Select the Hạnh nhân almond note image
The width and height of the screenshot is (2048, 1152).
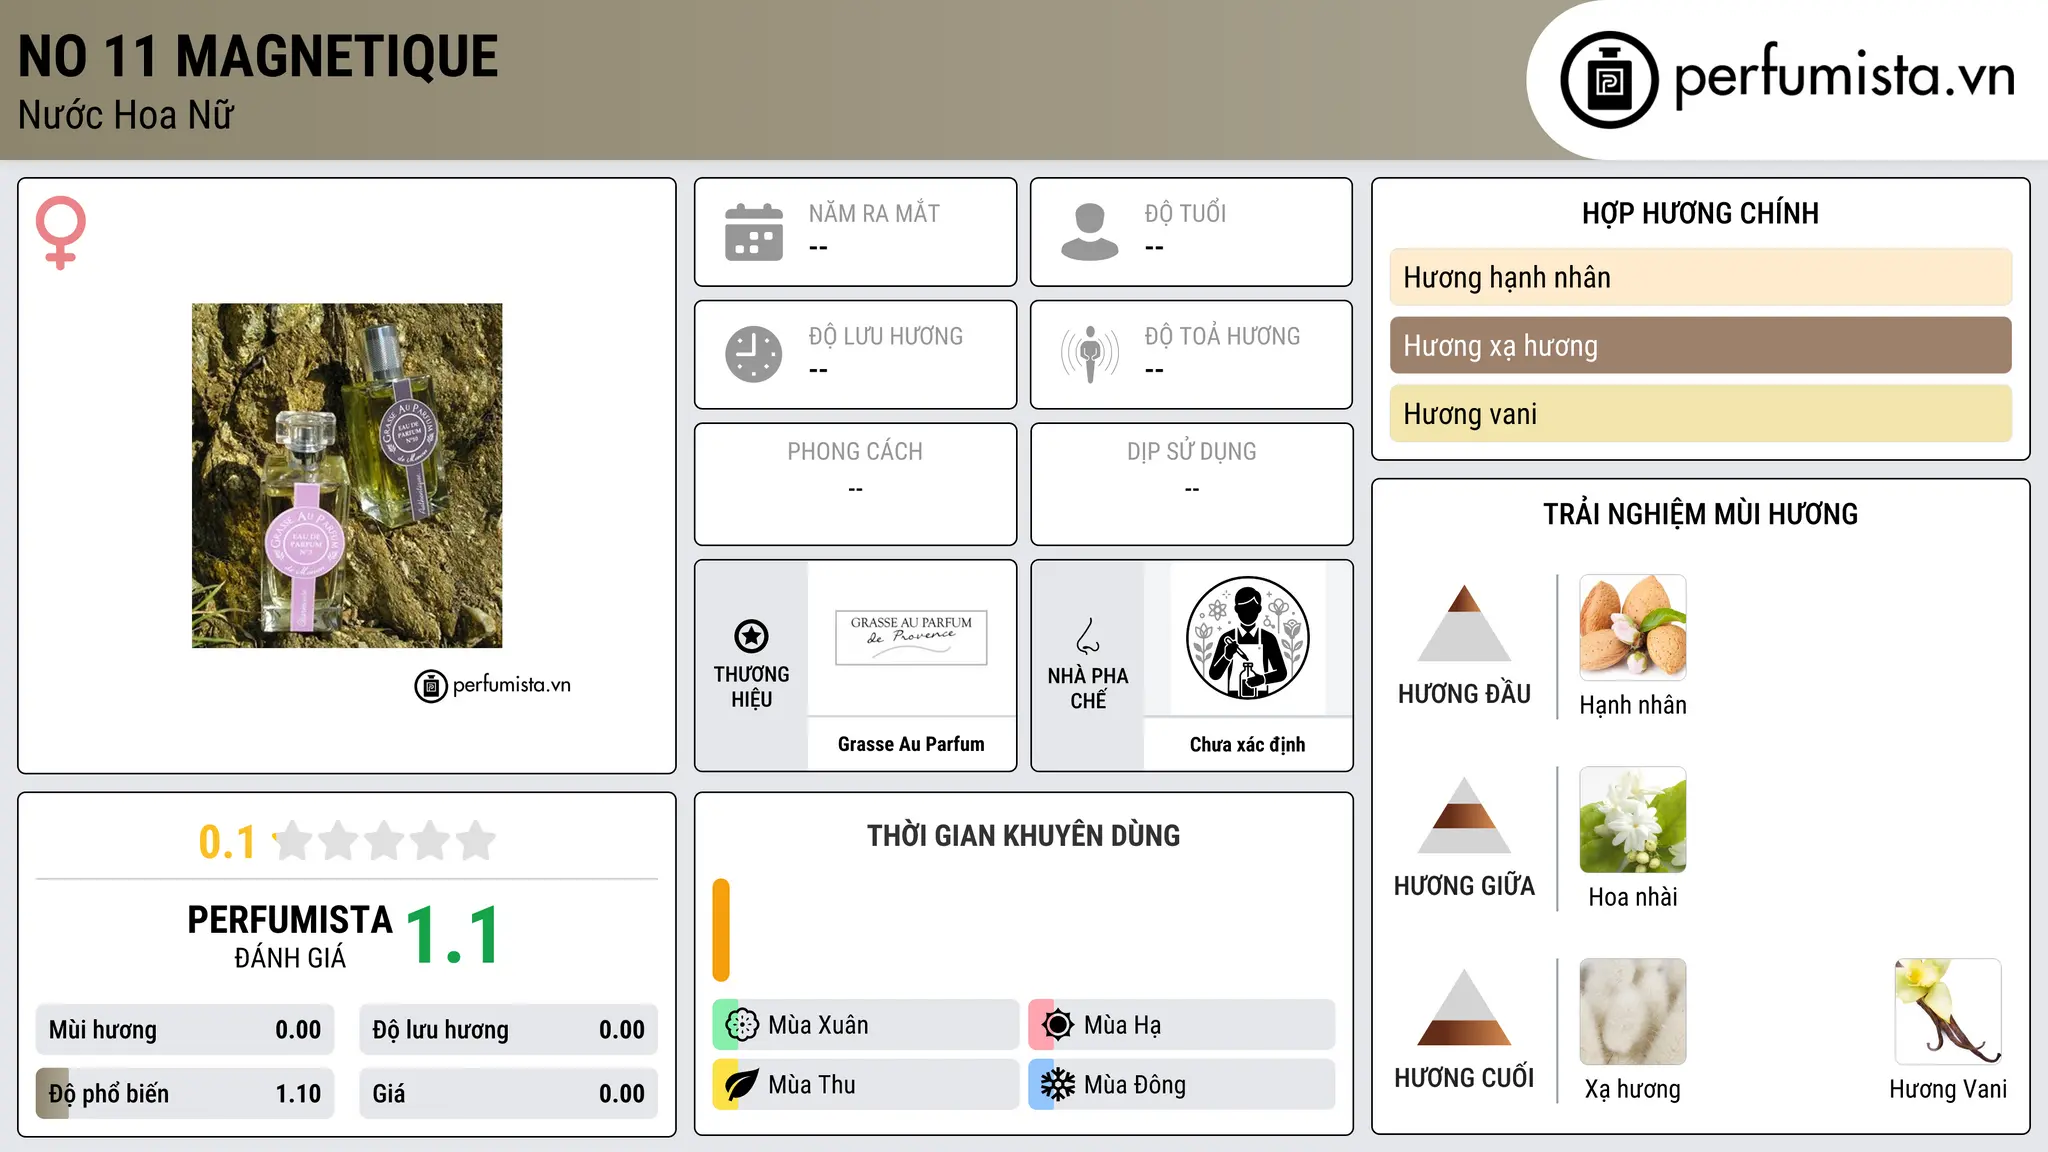(1633, 628)
